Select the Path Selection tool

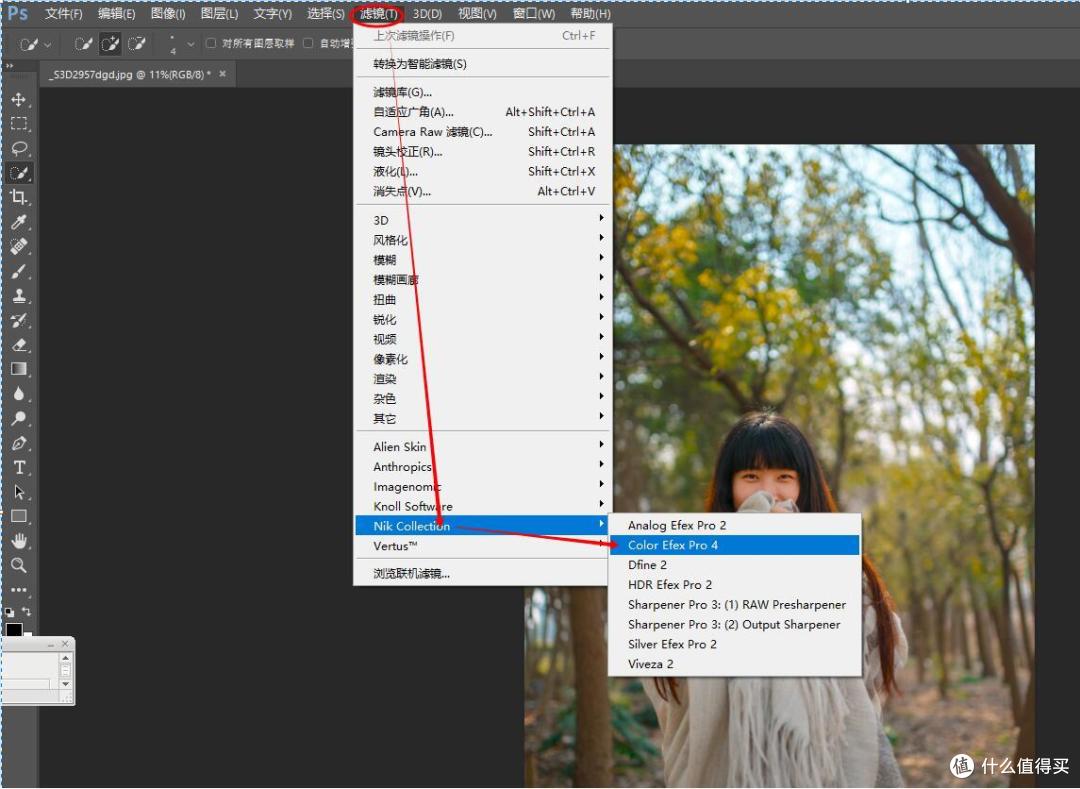(19, 492)
